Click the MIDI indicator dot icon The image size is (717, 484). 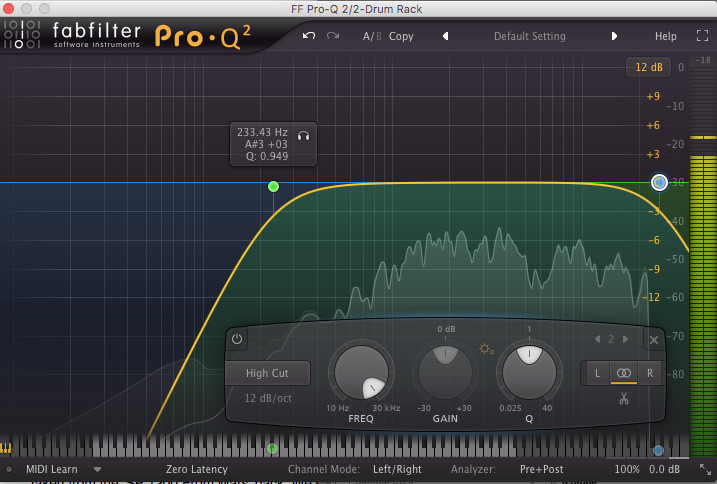(x=8, y=469)
